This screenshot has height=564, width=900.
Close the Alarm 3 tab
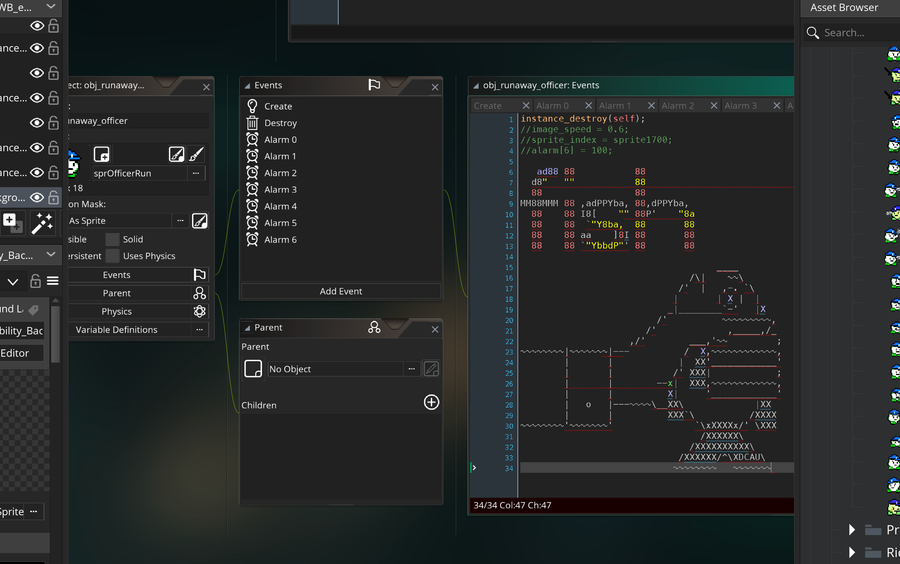pyautogui.click(x=777, y=106)
